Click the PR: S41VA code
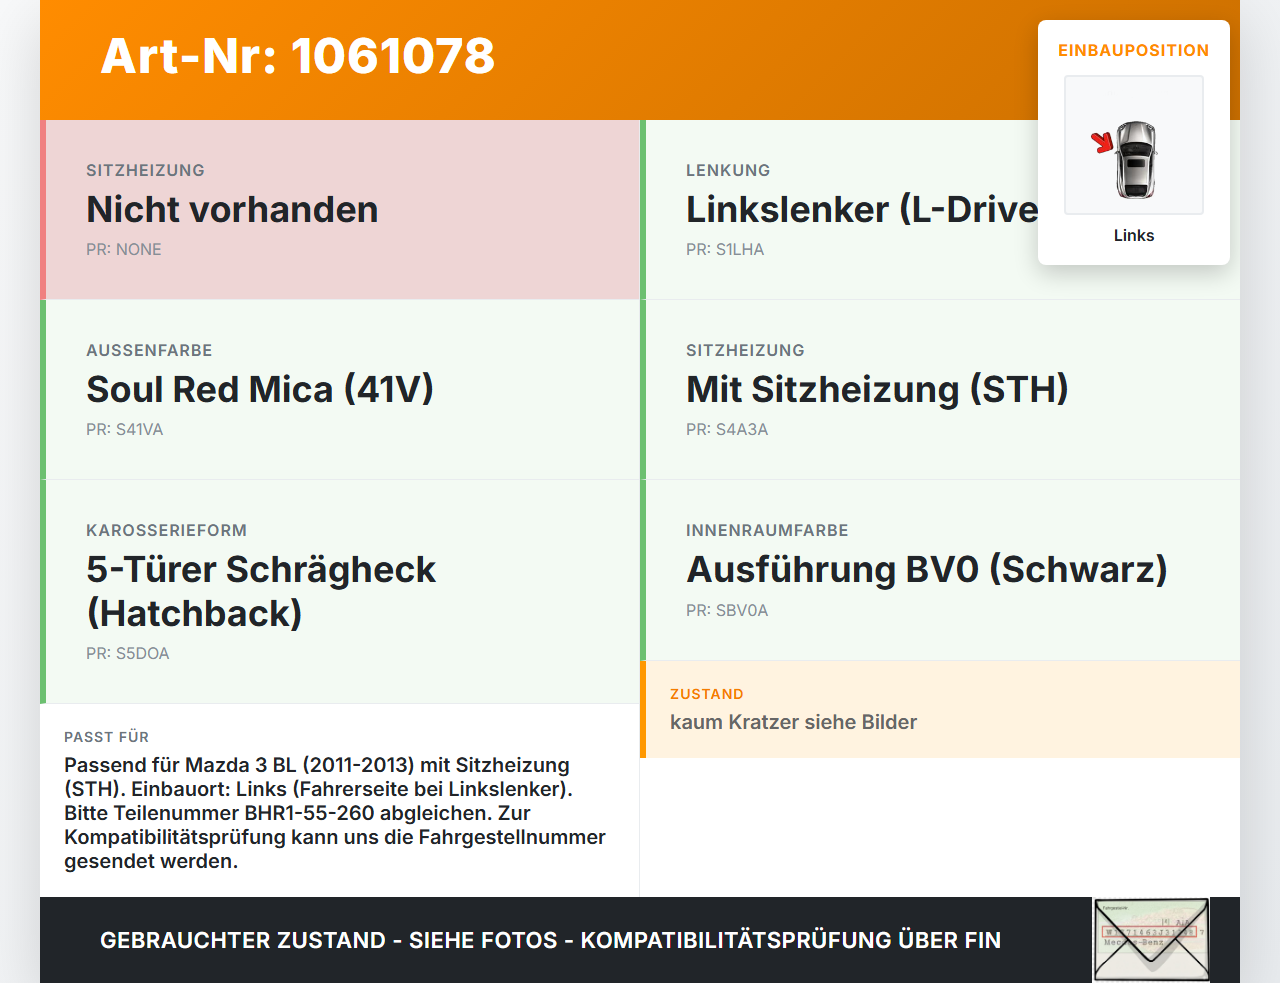The height and width of the screenshot is (983, 1280). [125, 429]
